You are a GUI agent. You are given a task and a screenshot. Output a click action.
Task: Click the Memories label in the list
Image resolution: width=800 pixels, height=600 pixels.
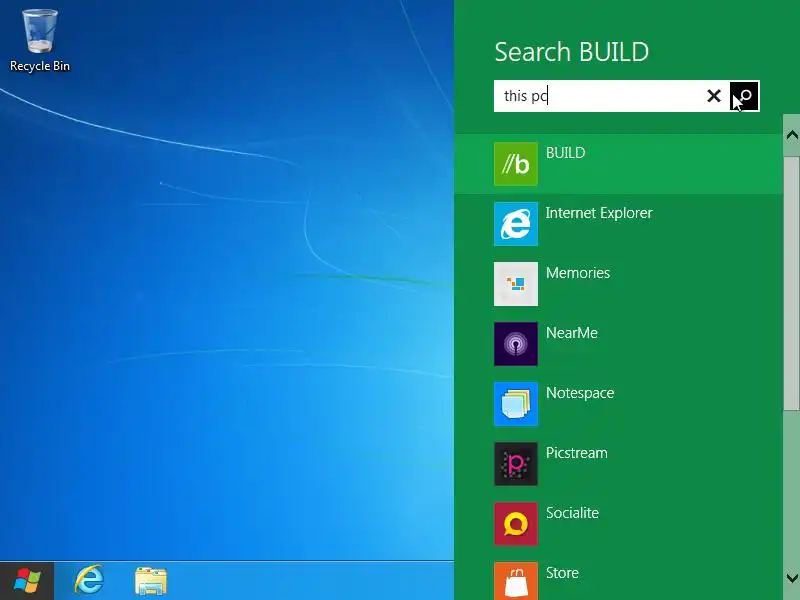[x=578, y=273]
